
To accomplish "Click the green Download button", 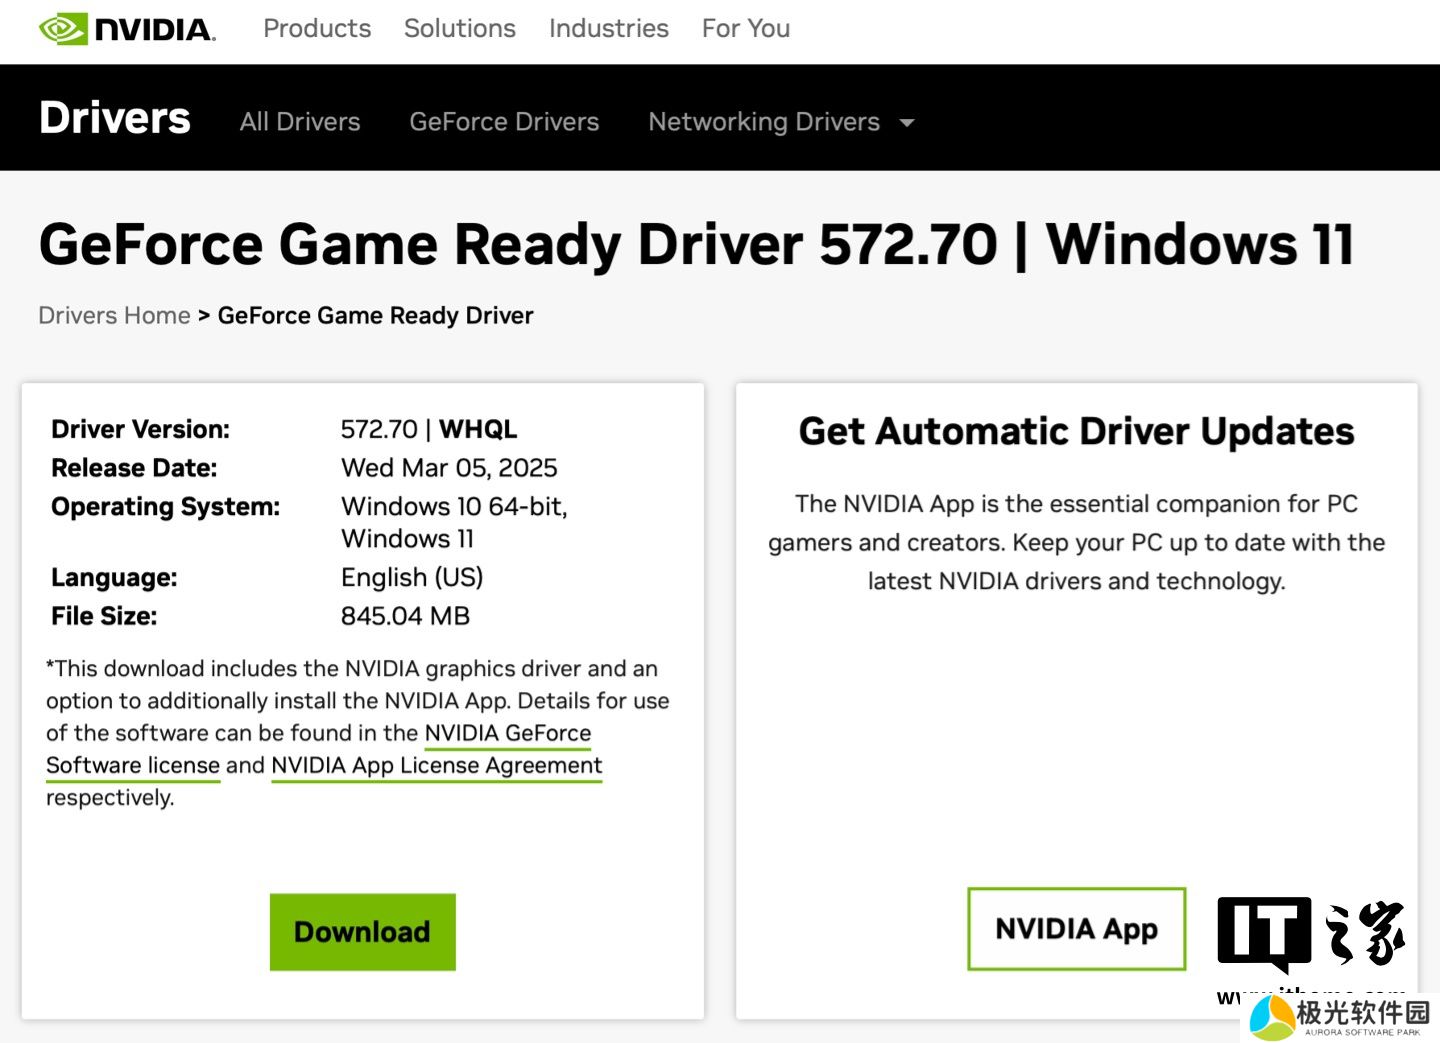I will coord(363,932).
